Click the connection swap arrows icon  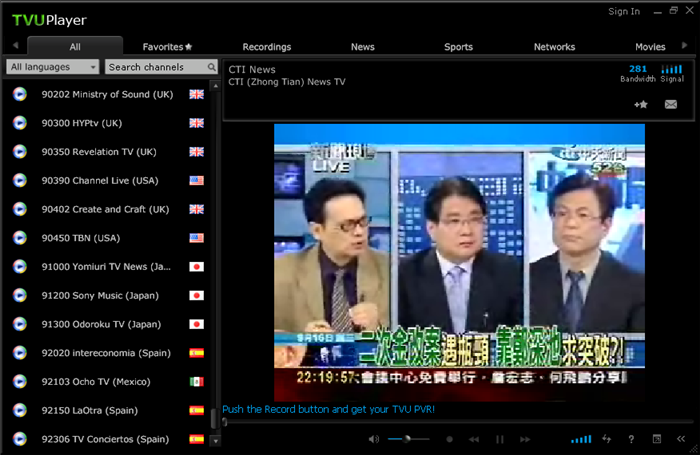(606, 439)
